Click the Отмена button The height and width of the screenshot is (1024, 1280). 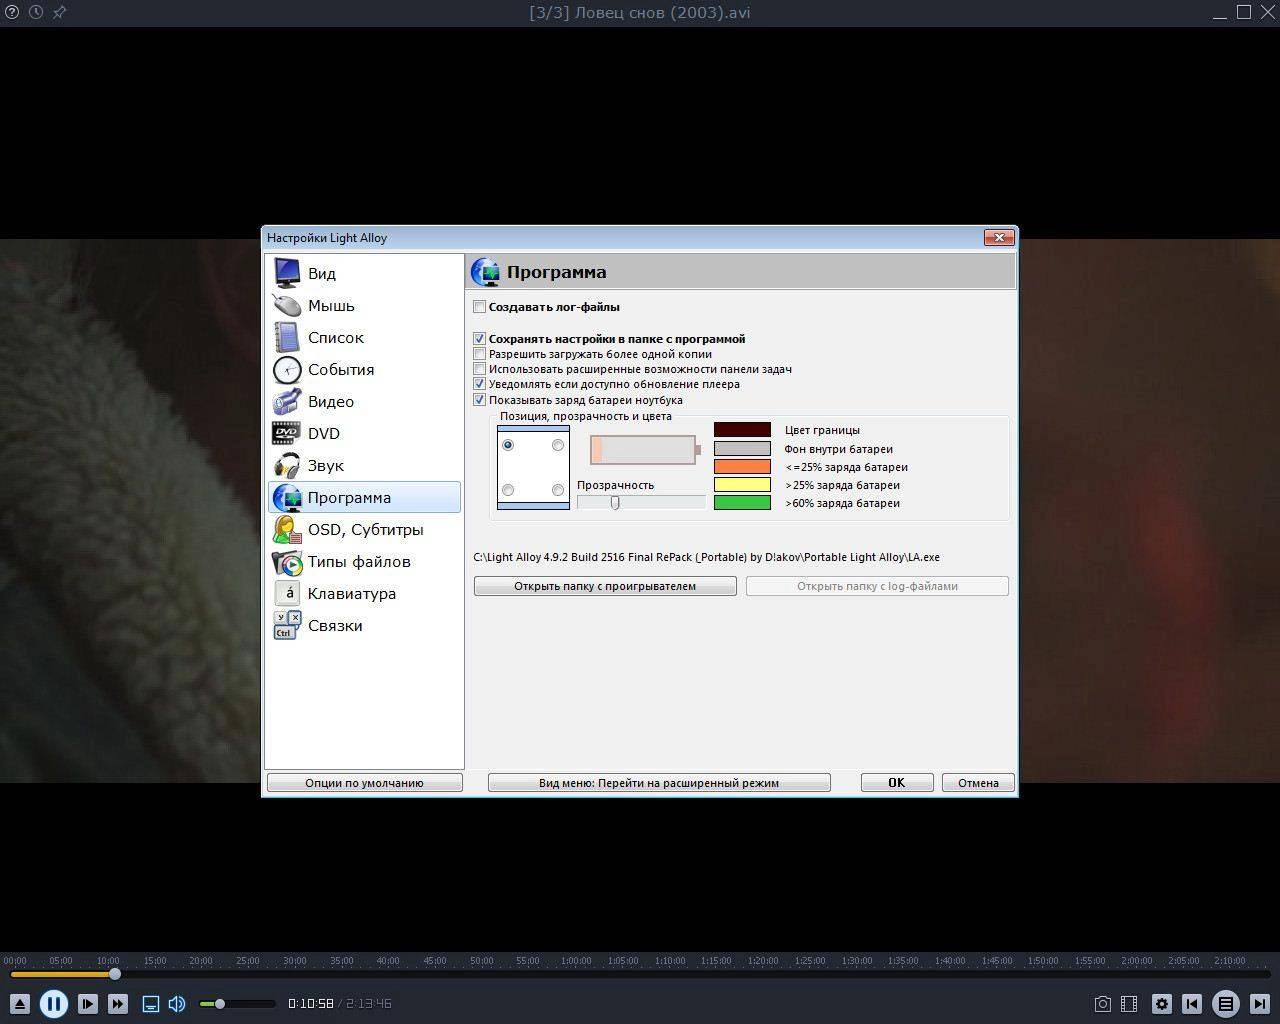978,783
